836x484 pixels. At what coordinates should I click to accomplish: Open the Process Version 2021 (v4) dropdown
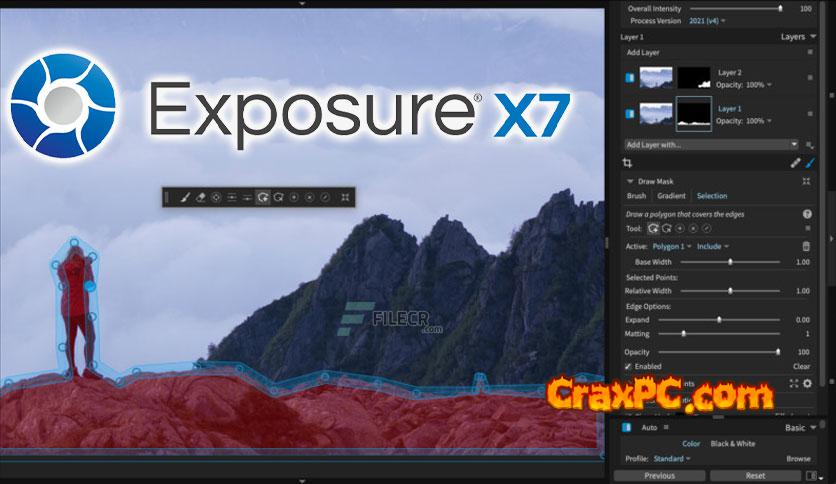tap(707, 21)
